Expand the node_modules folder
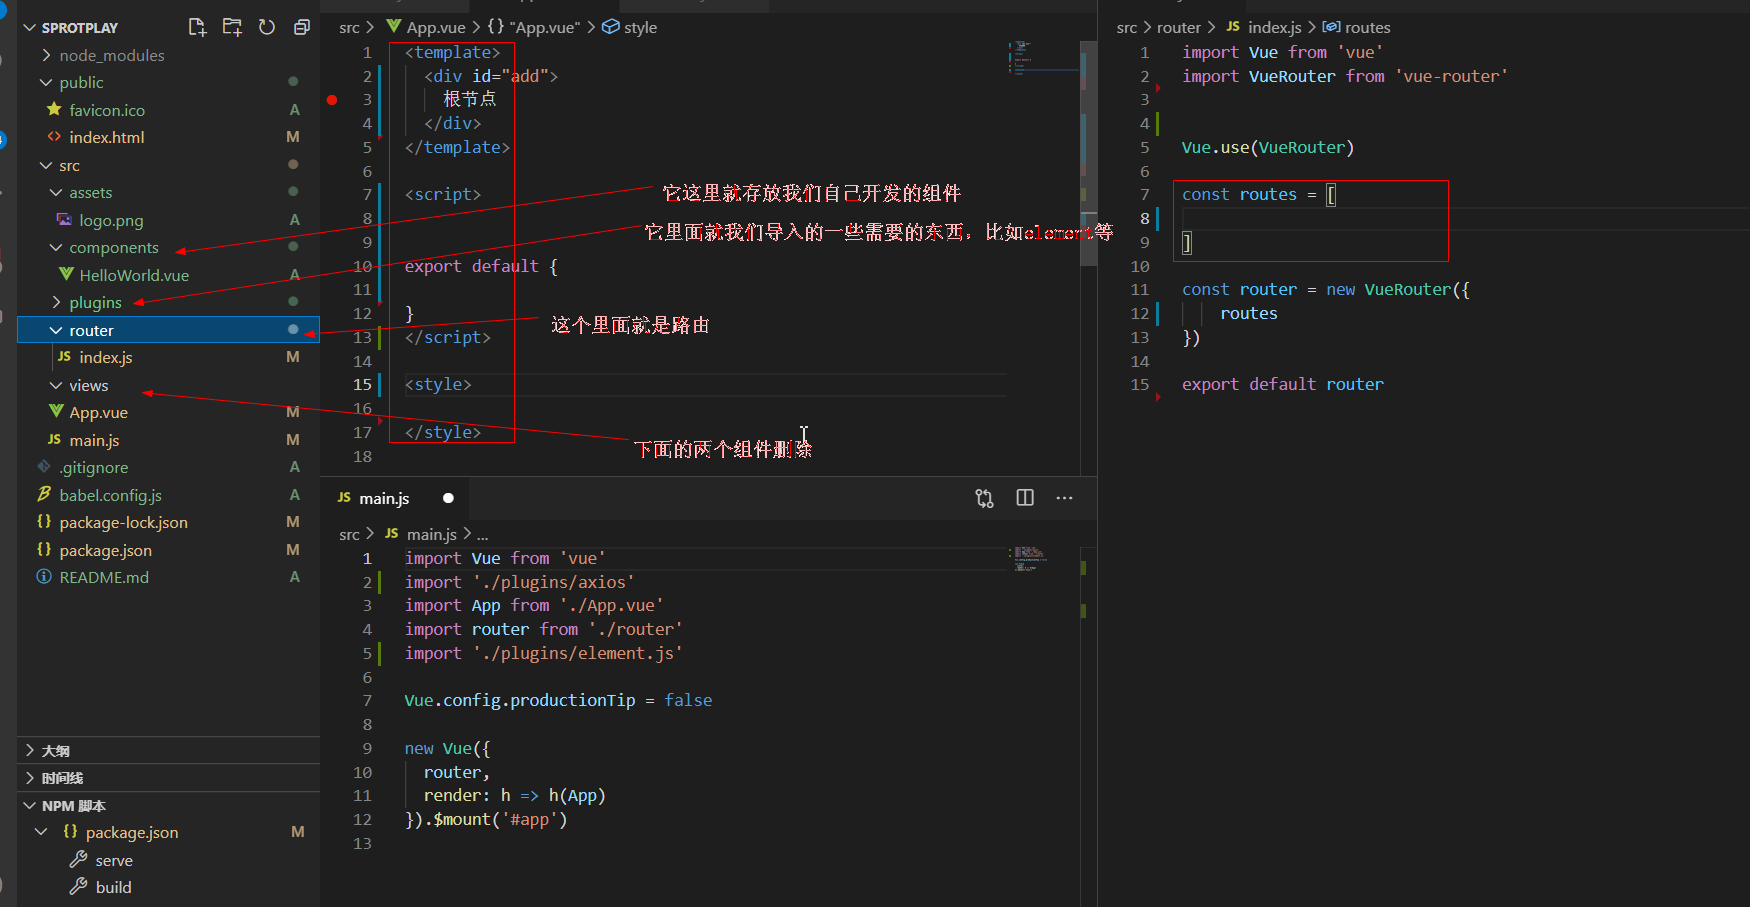The width and height of the screenshot is (1750, 907). (46, 55)
